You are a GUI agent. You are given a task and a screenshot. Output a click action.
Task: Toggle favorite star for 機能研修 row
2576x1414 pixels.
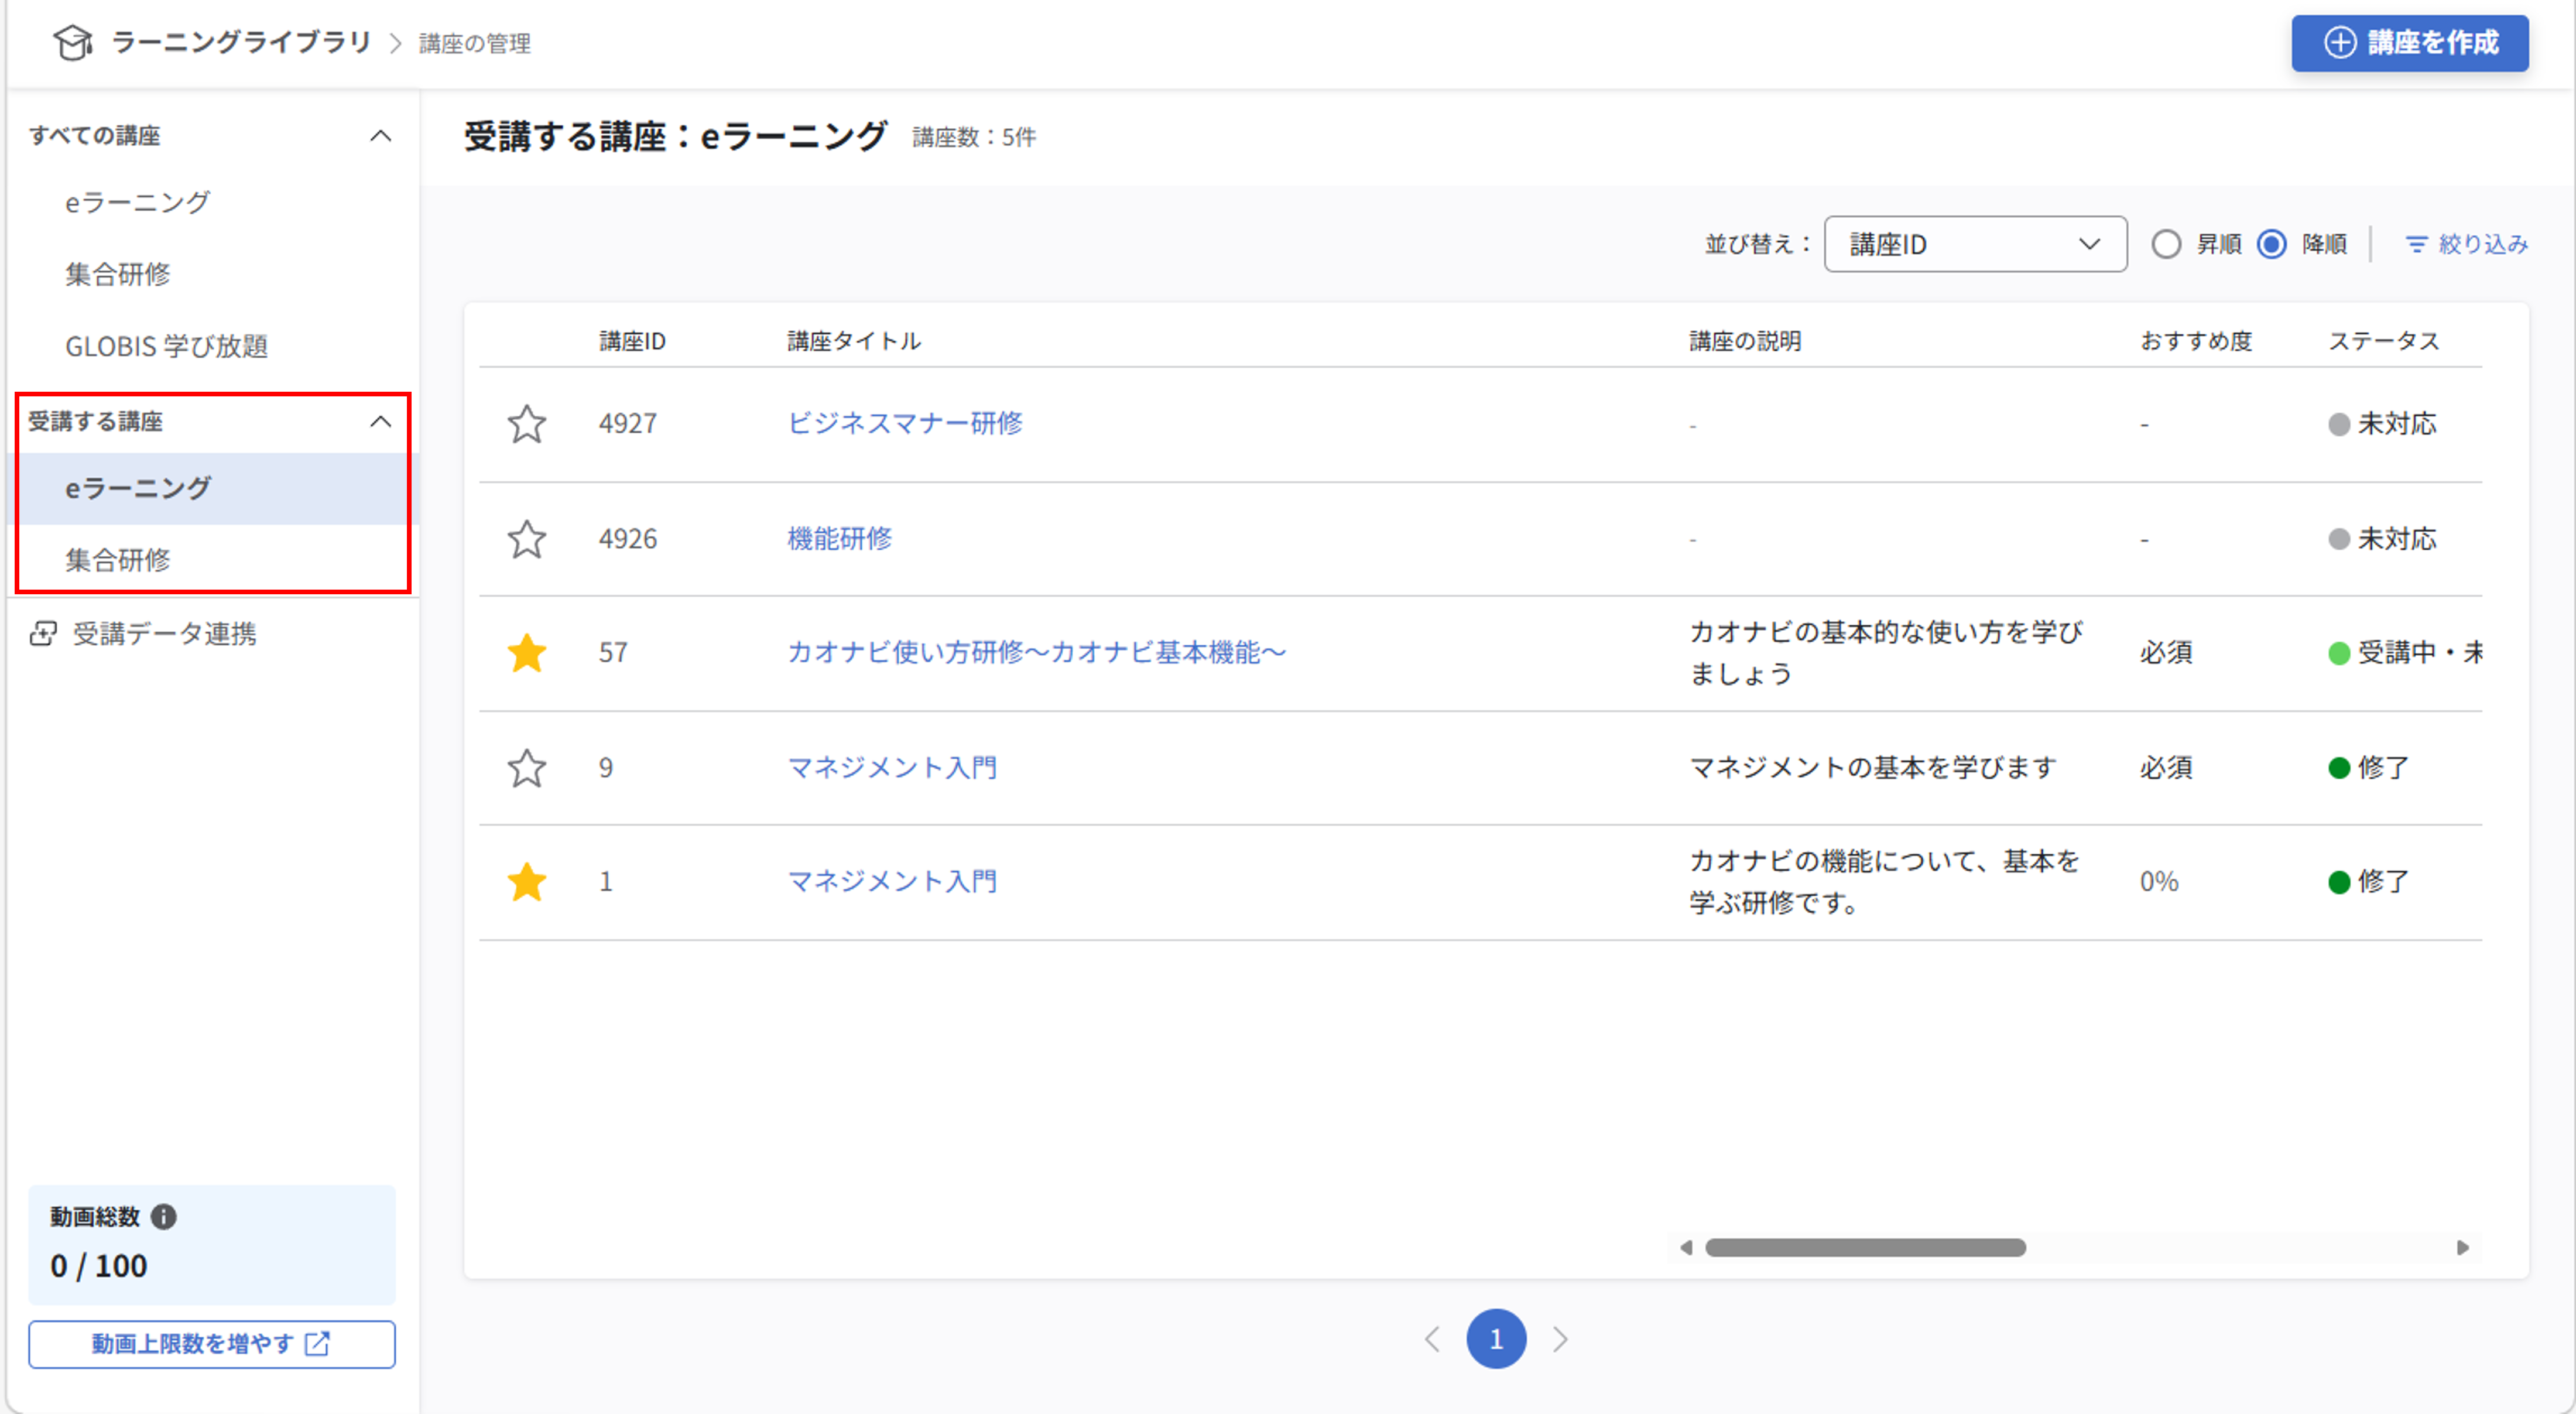pyautogui.click(x=527, y=539)
